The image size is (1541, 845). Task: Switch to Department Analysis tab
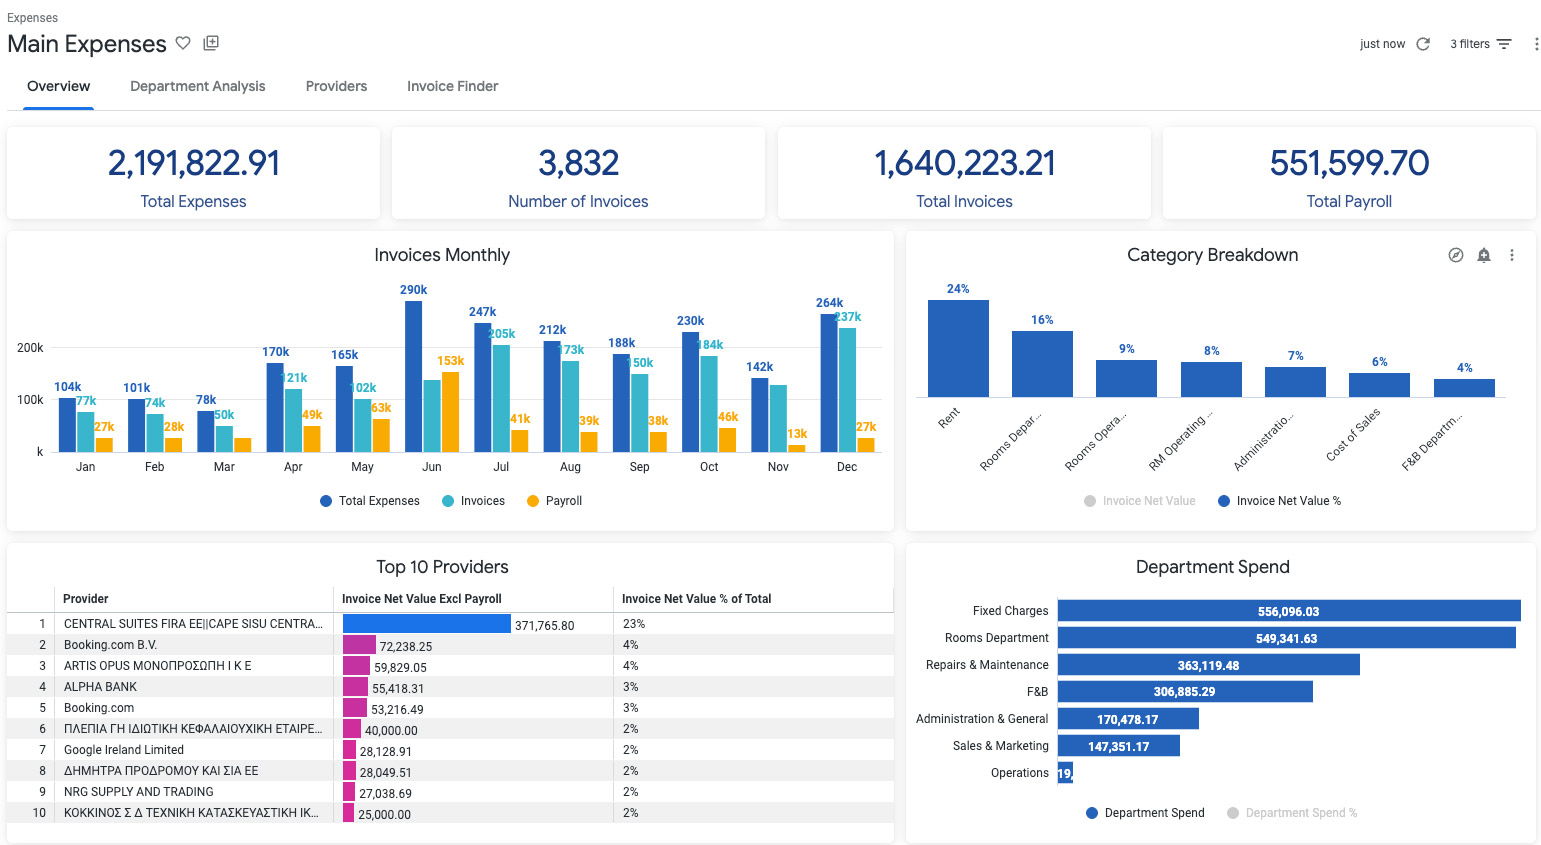click(x=198, y=86)
